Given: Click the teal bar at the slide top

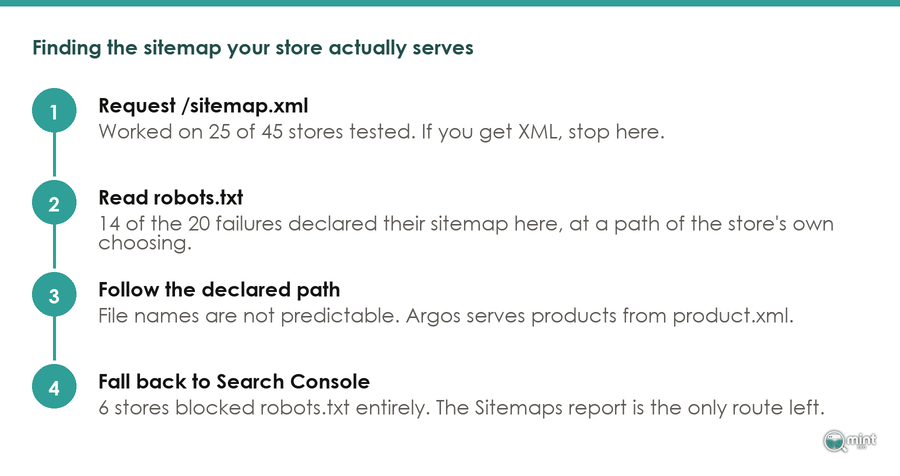Looking at the screenshot, I should pyautogui.click(x=450, y=3).
